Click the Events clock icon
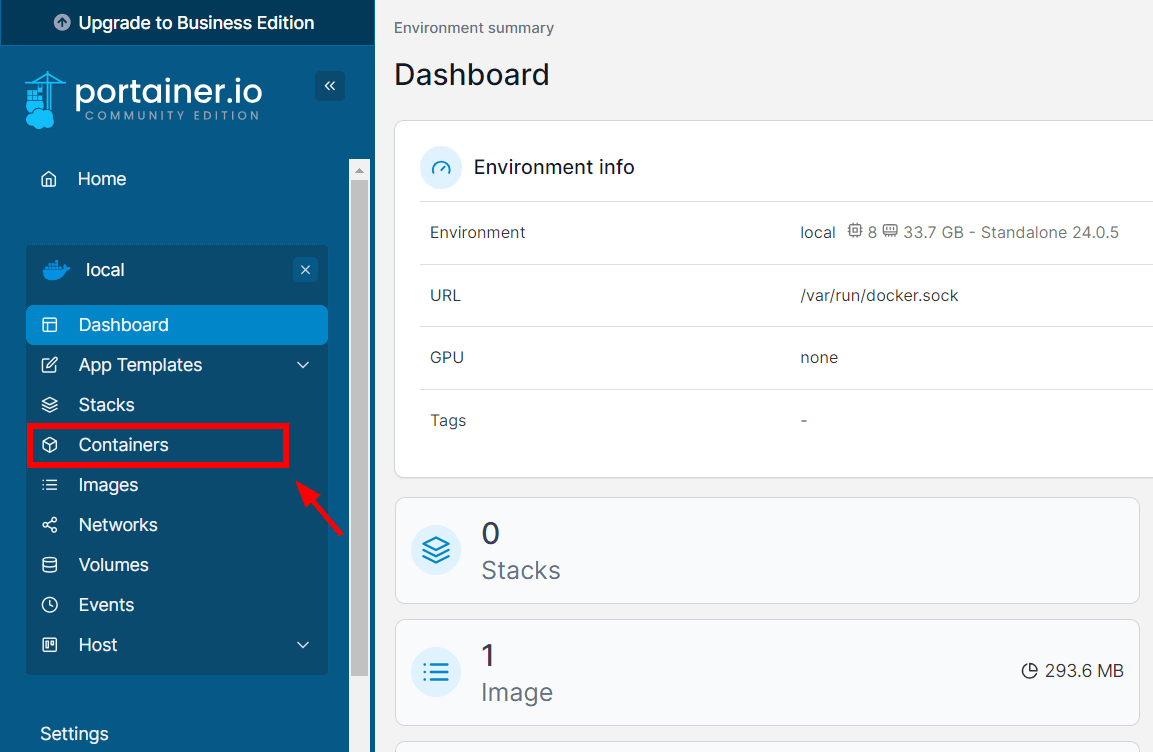Viewport: 1153px width, 752px height. pos(48,604)
